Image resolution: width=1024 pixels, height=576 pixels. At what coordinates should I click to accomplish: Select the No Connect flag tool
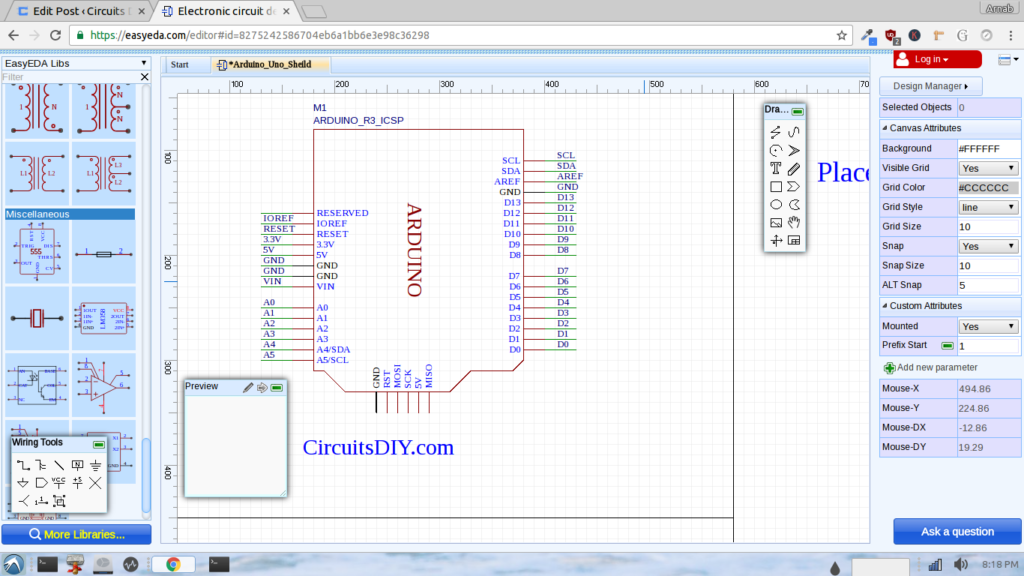point(95,483)
